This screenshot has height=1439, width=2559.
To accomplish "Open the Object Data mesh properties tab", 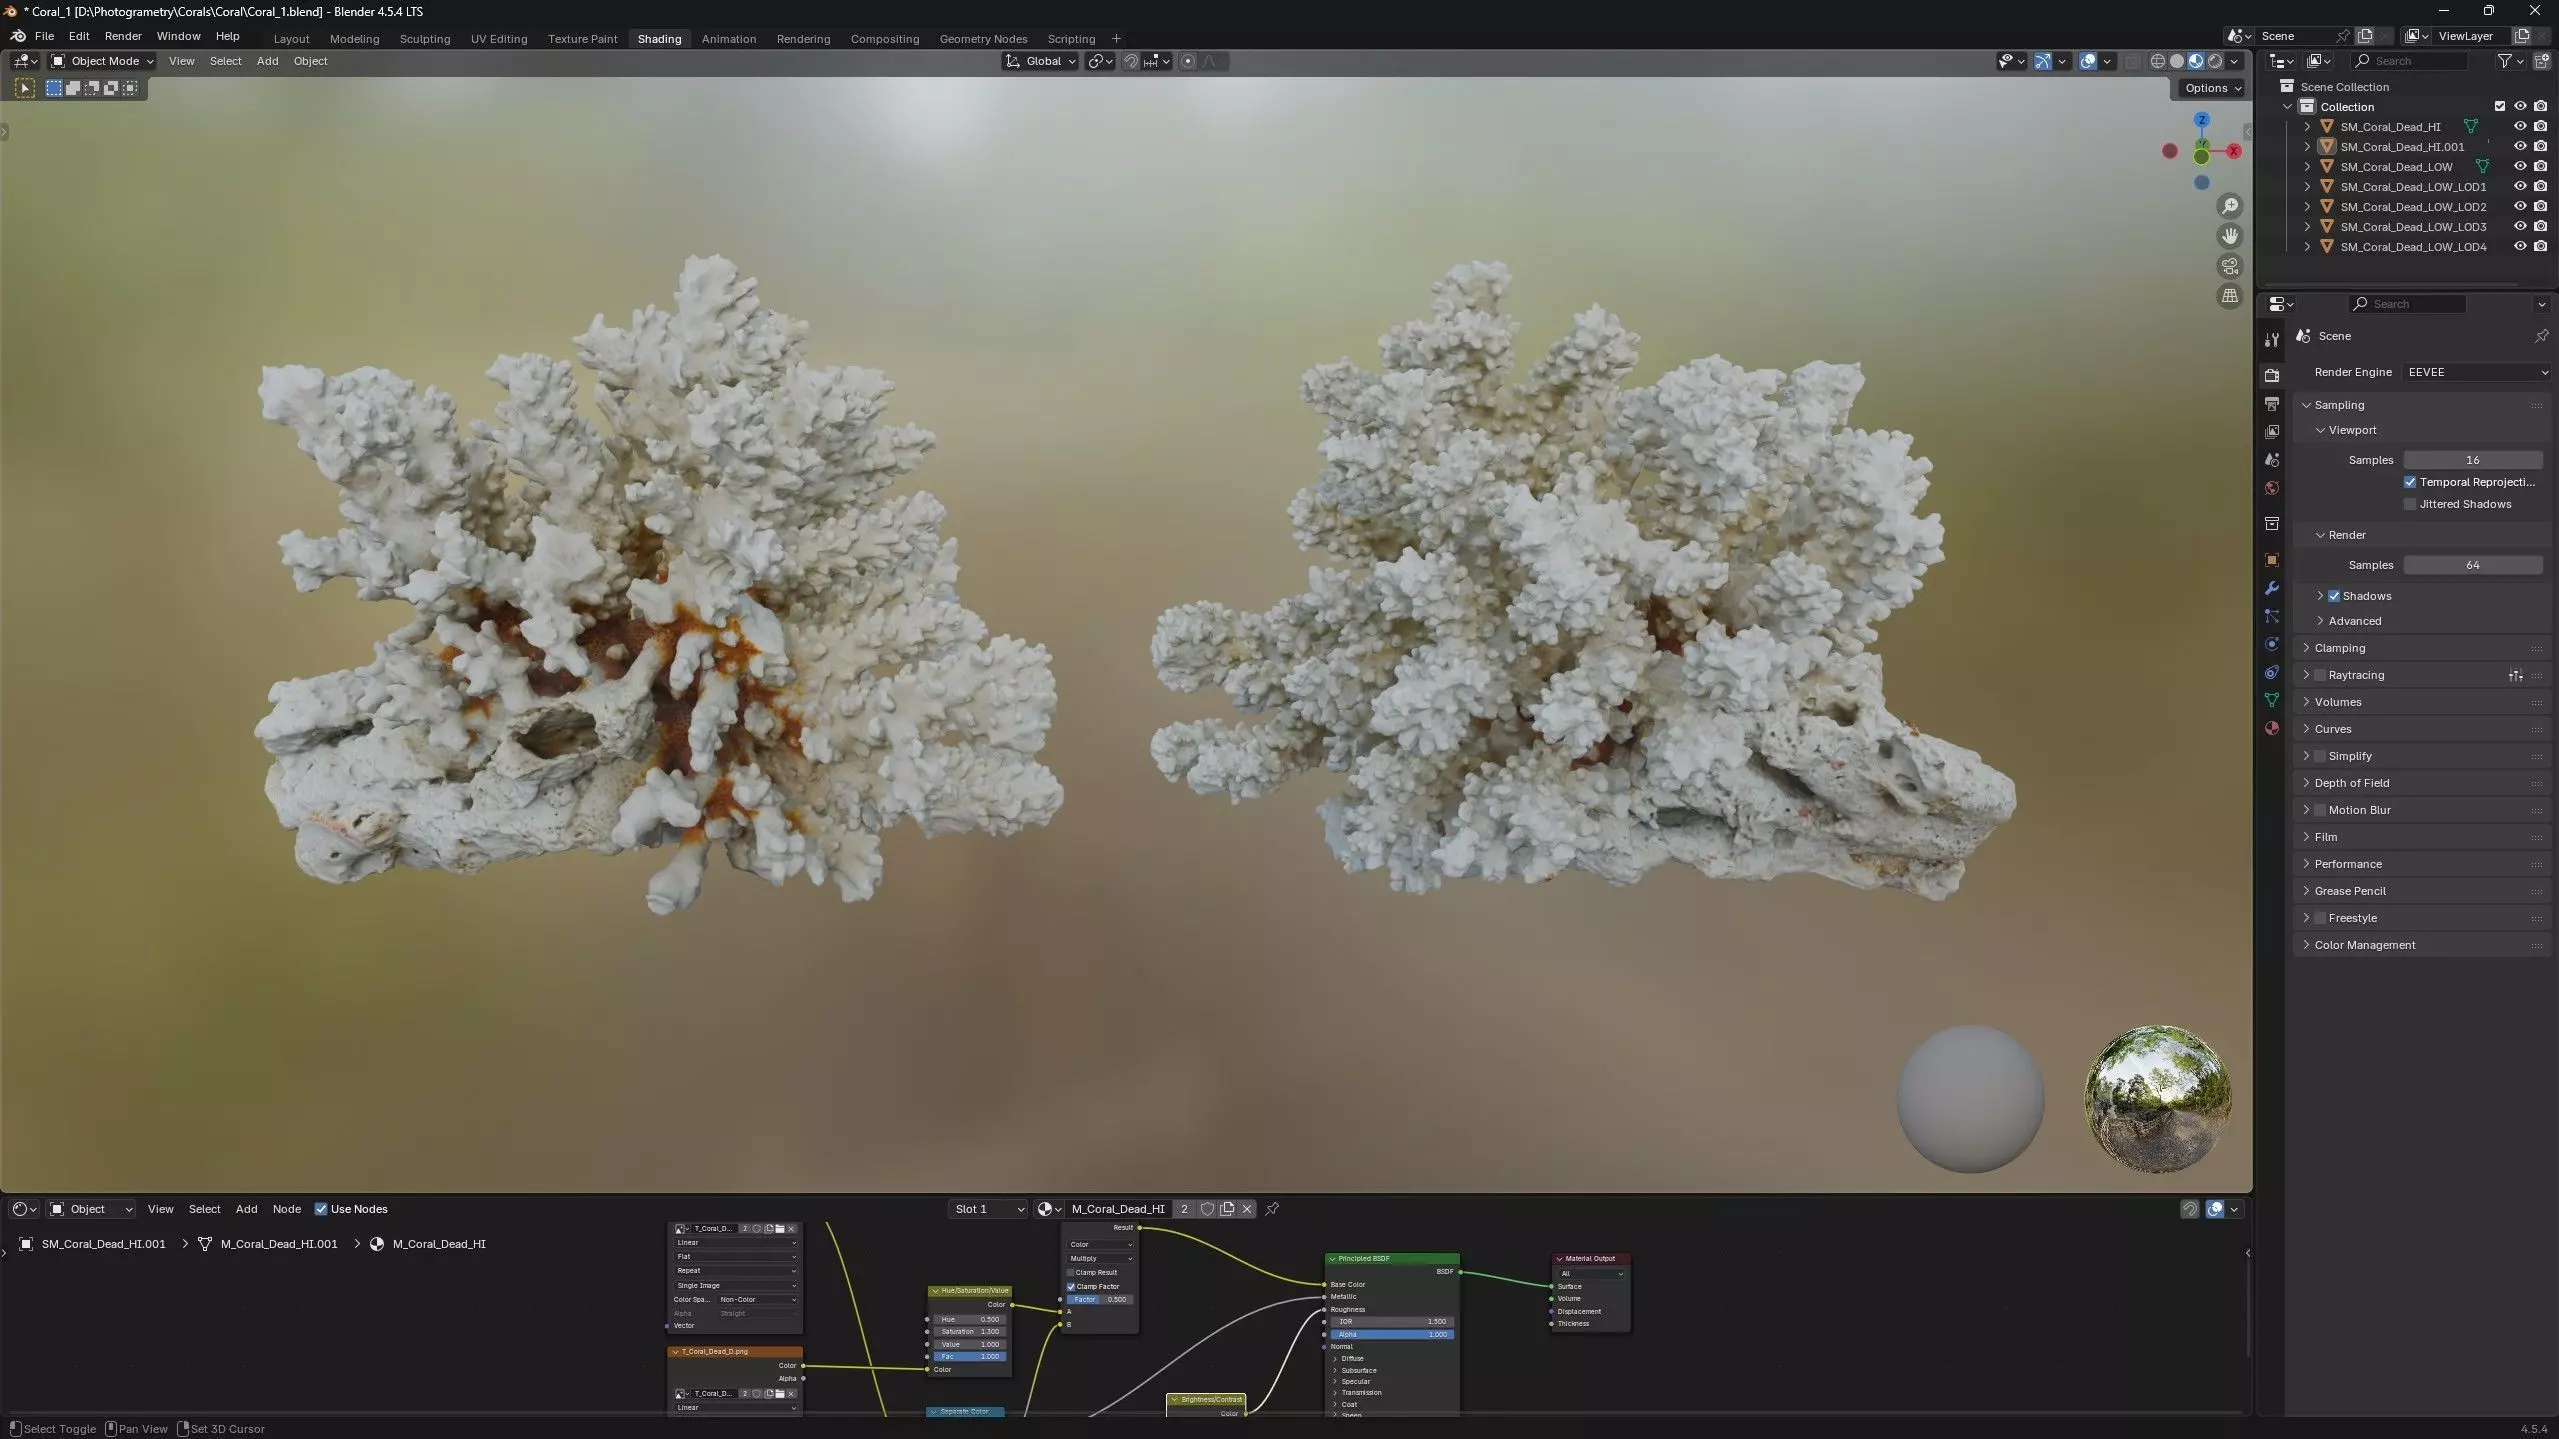I will tap(2272, 700).
